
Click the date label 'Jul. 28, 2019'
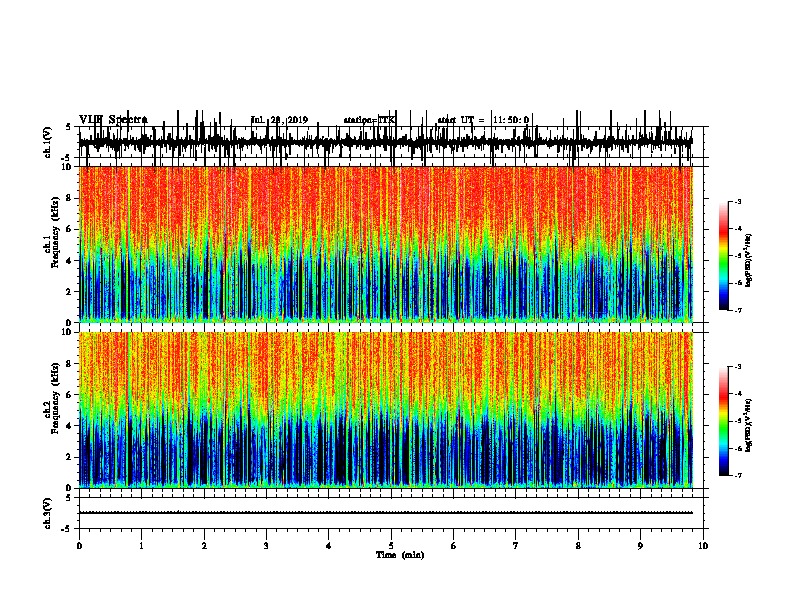click(279, 120)
